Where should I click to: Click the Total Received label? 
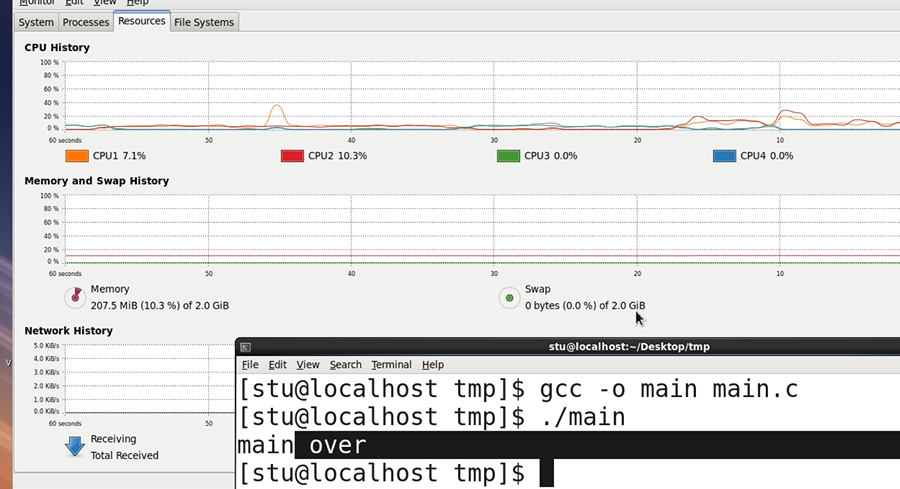pyautogui.click(x=125, y=455)
